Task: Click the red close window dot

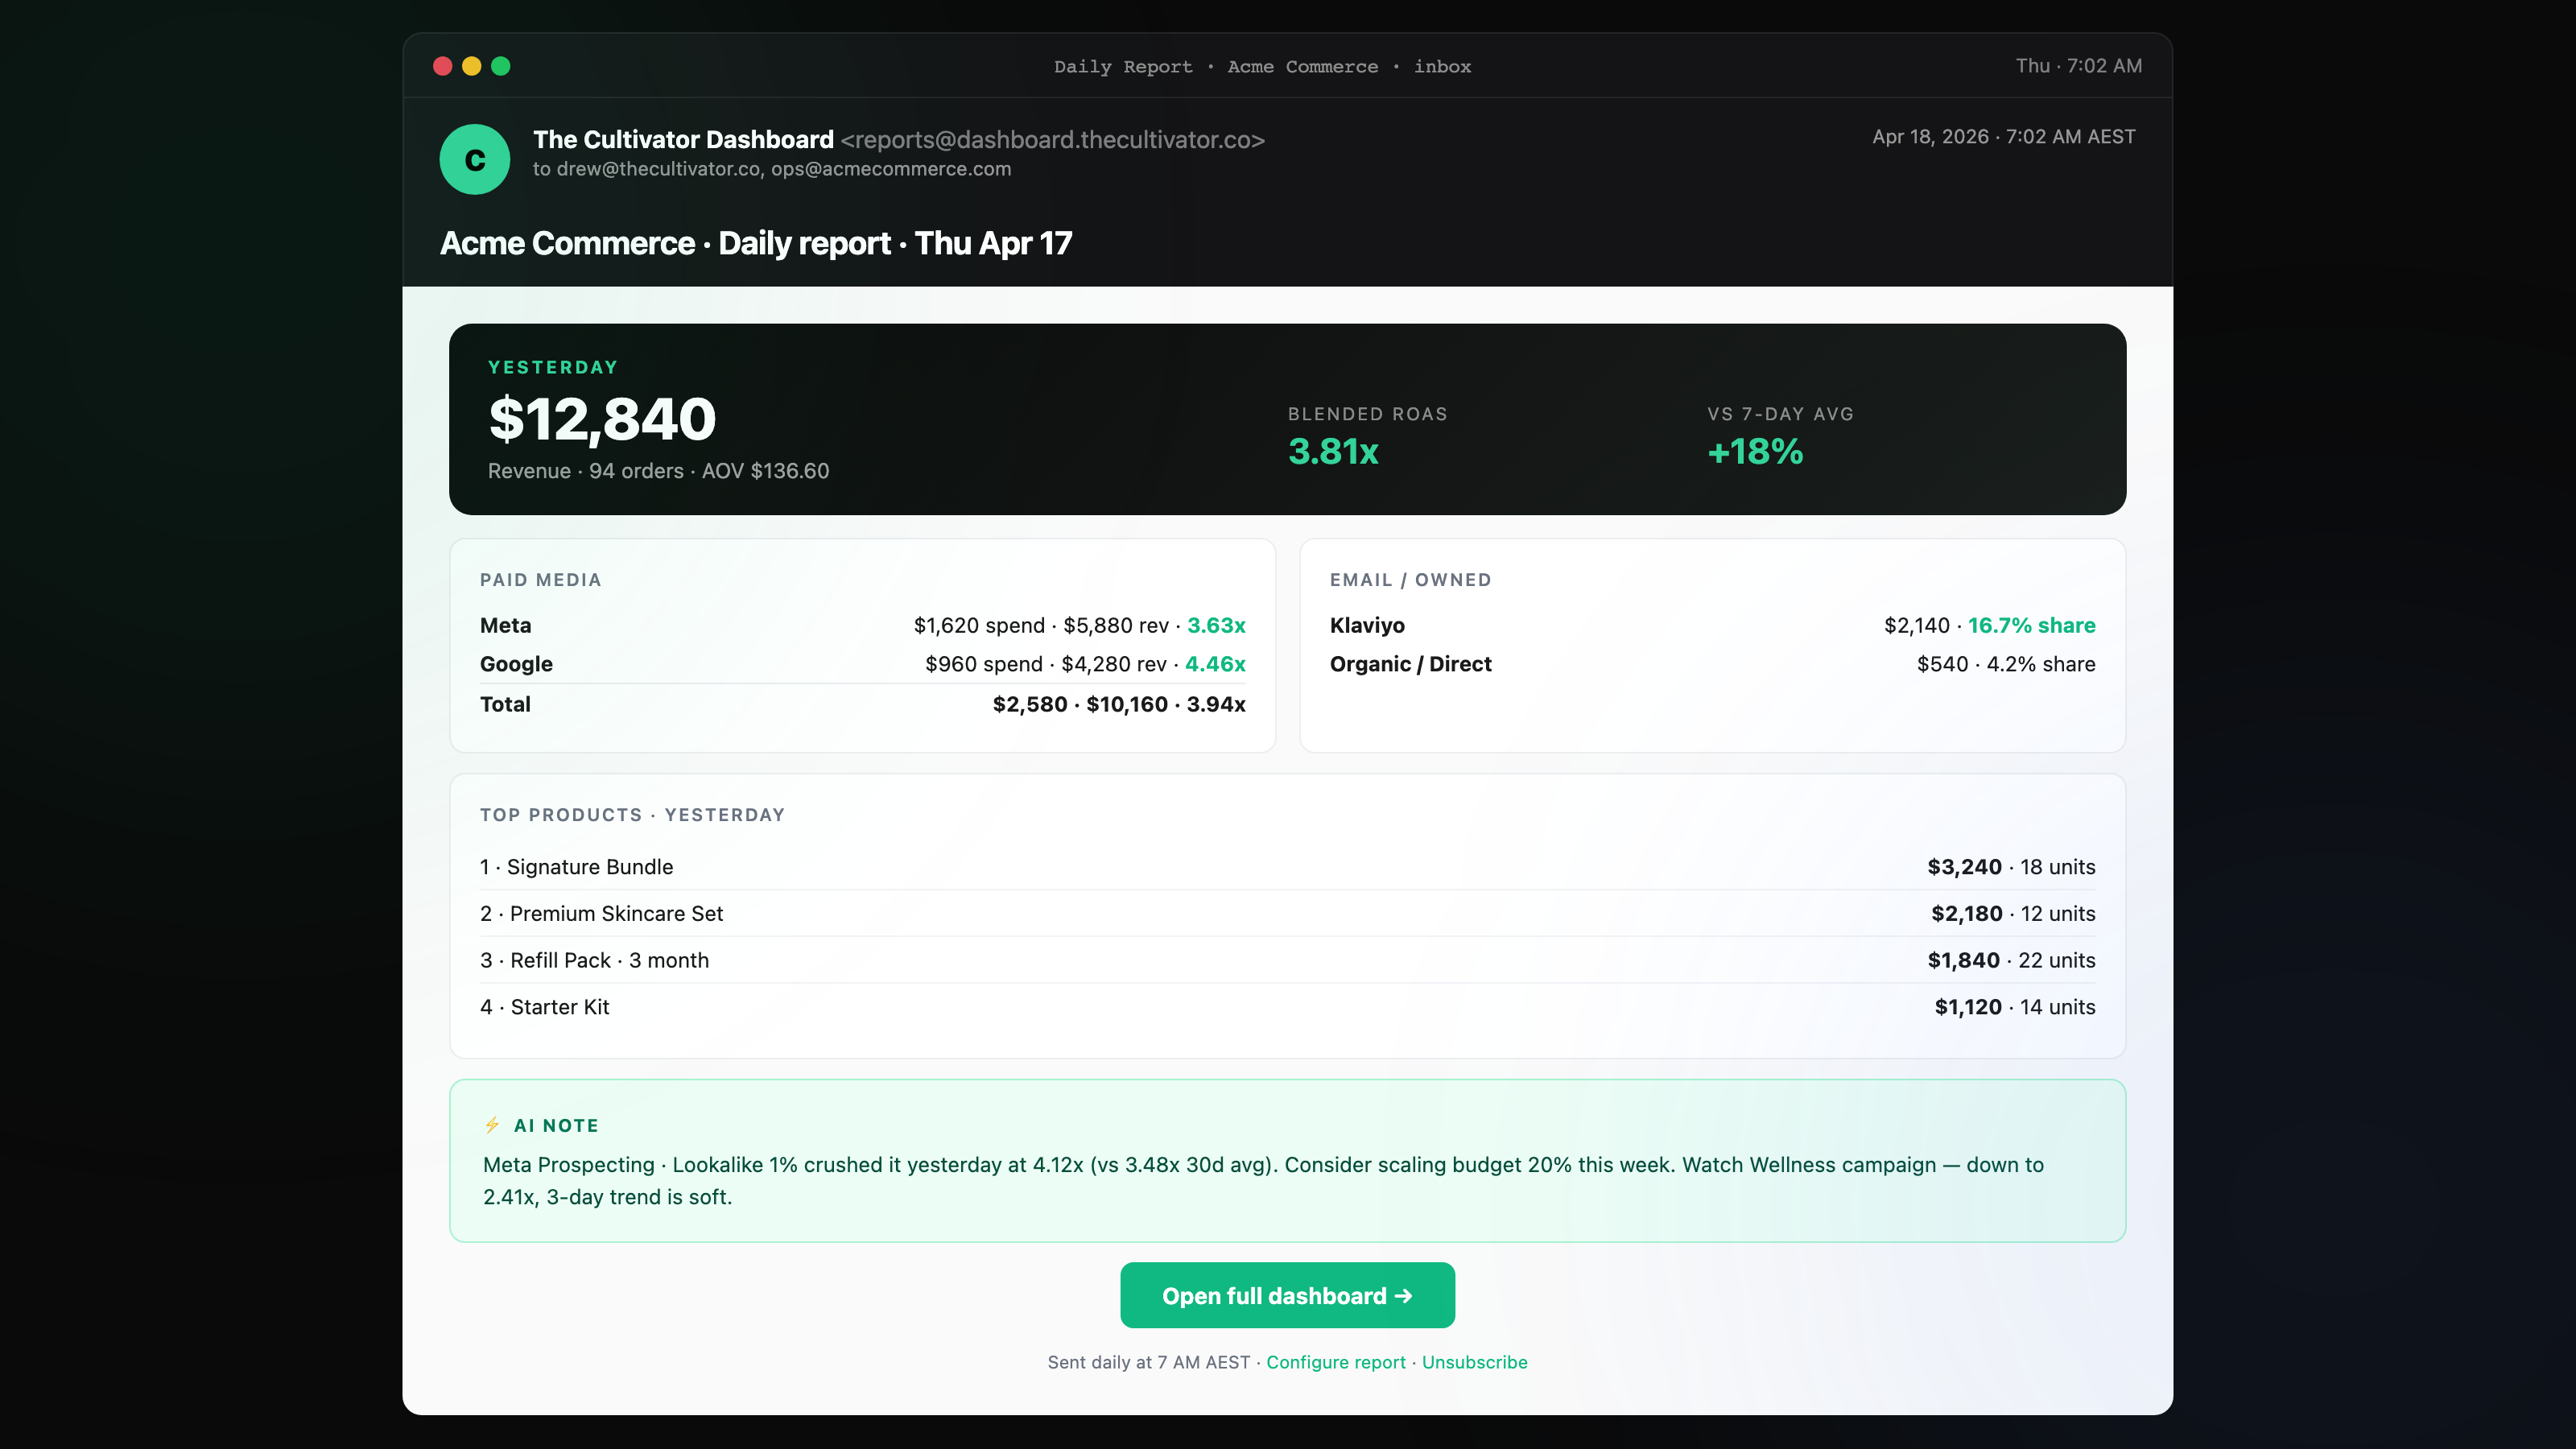Action: 442,66
